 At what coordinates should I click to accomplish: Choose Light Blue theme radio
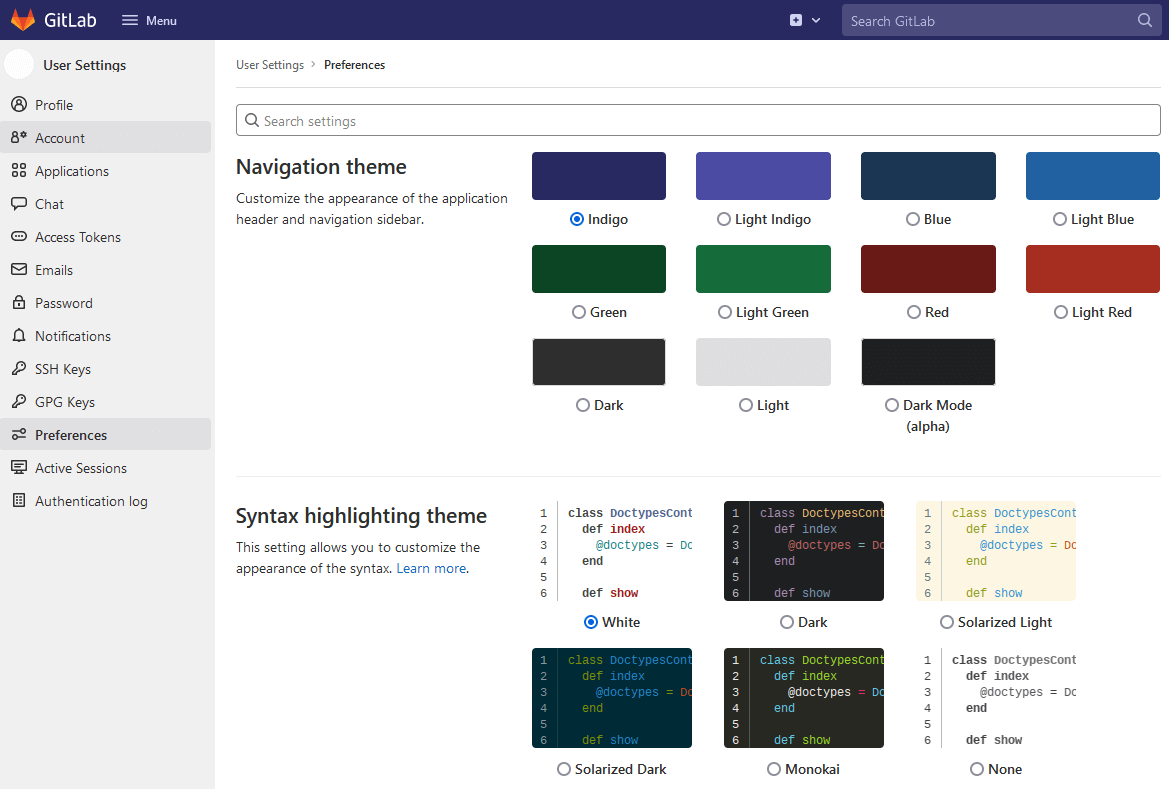coord(1060,219)
